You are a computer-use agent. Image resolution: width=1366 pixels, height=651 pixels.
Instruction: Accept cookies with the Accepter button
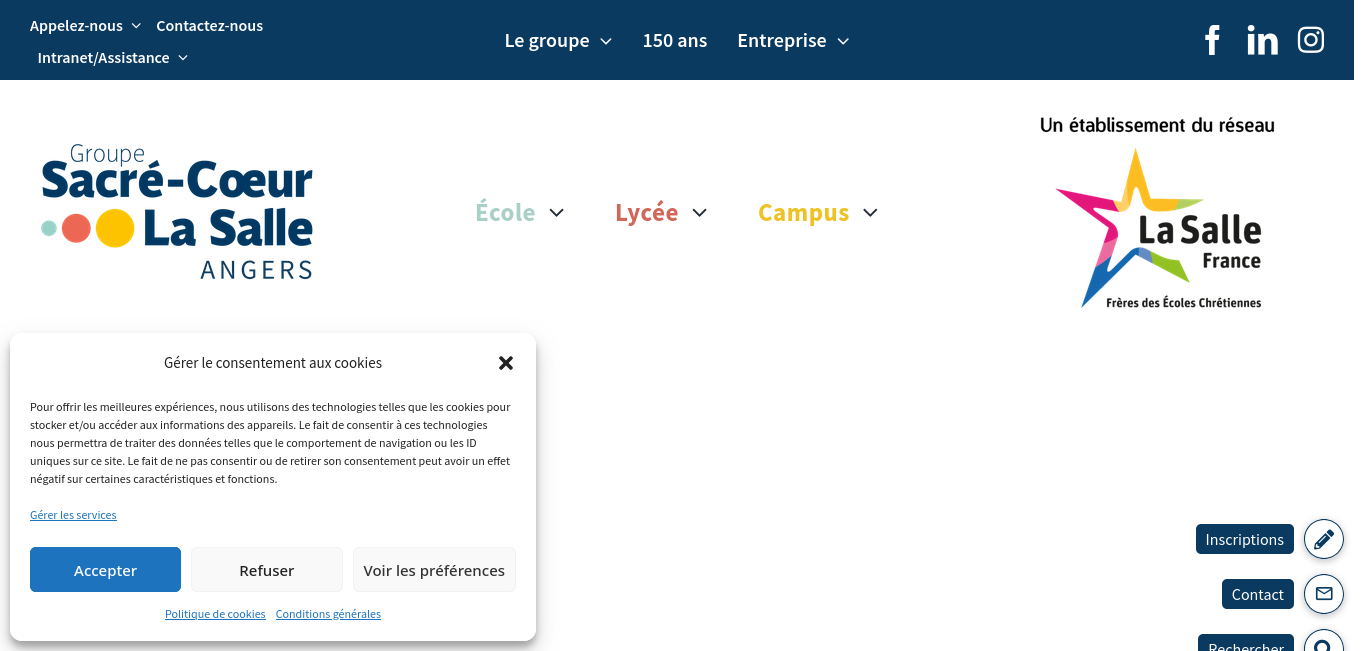[x=105, y=570]
